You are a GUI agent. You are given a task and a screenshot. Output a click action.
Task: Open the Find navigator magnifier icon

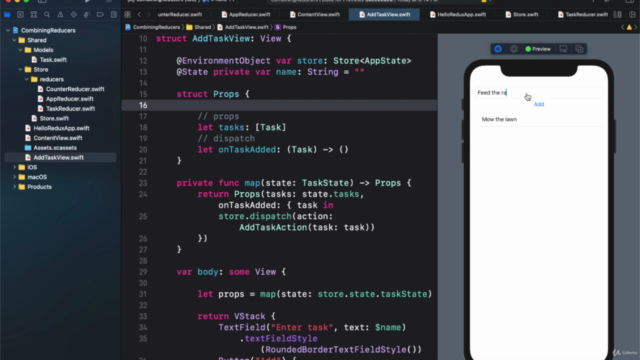point(47,15)
